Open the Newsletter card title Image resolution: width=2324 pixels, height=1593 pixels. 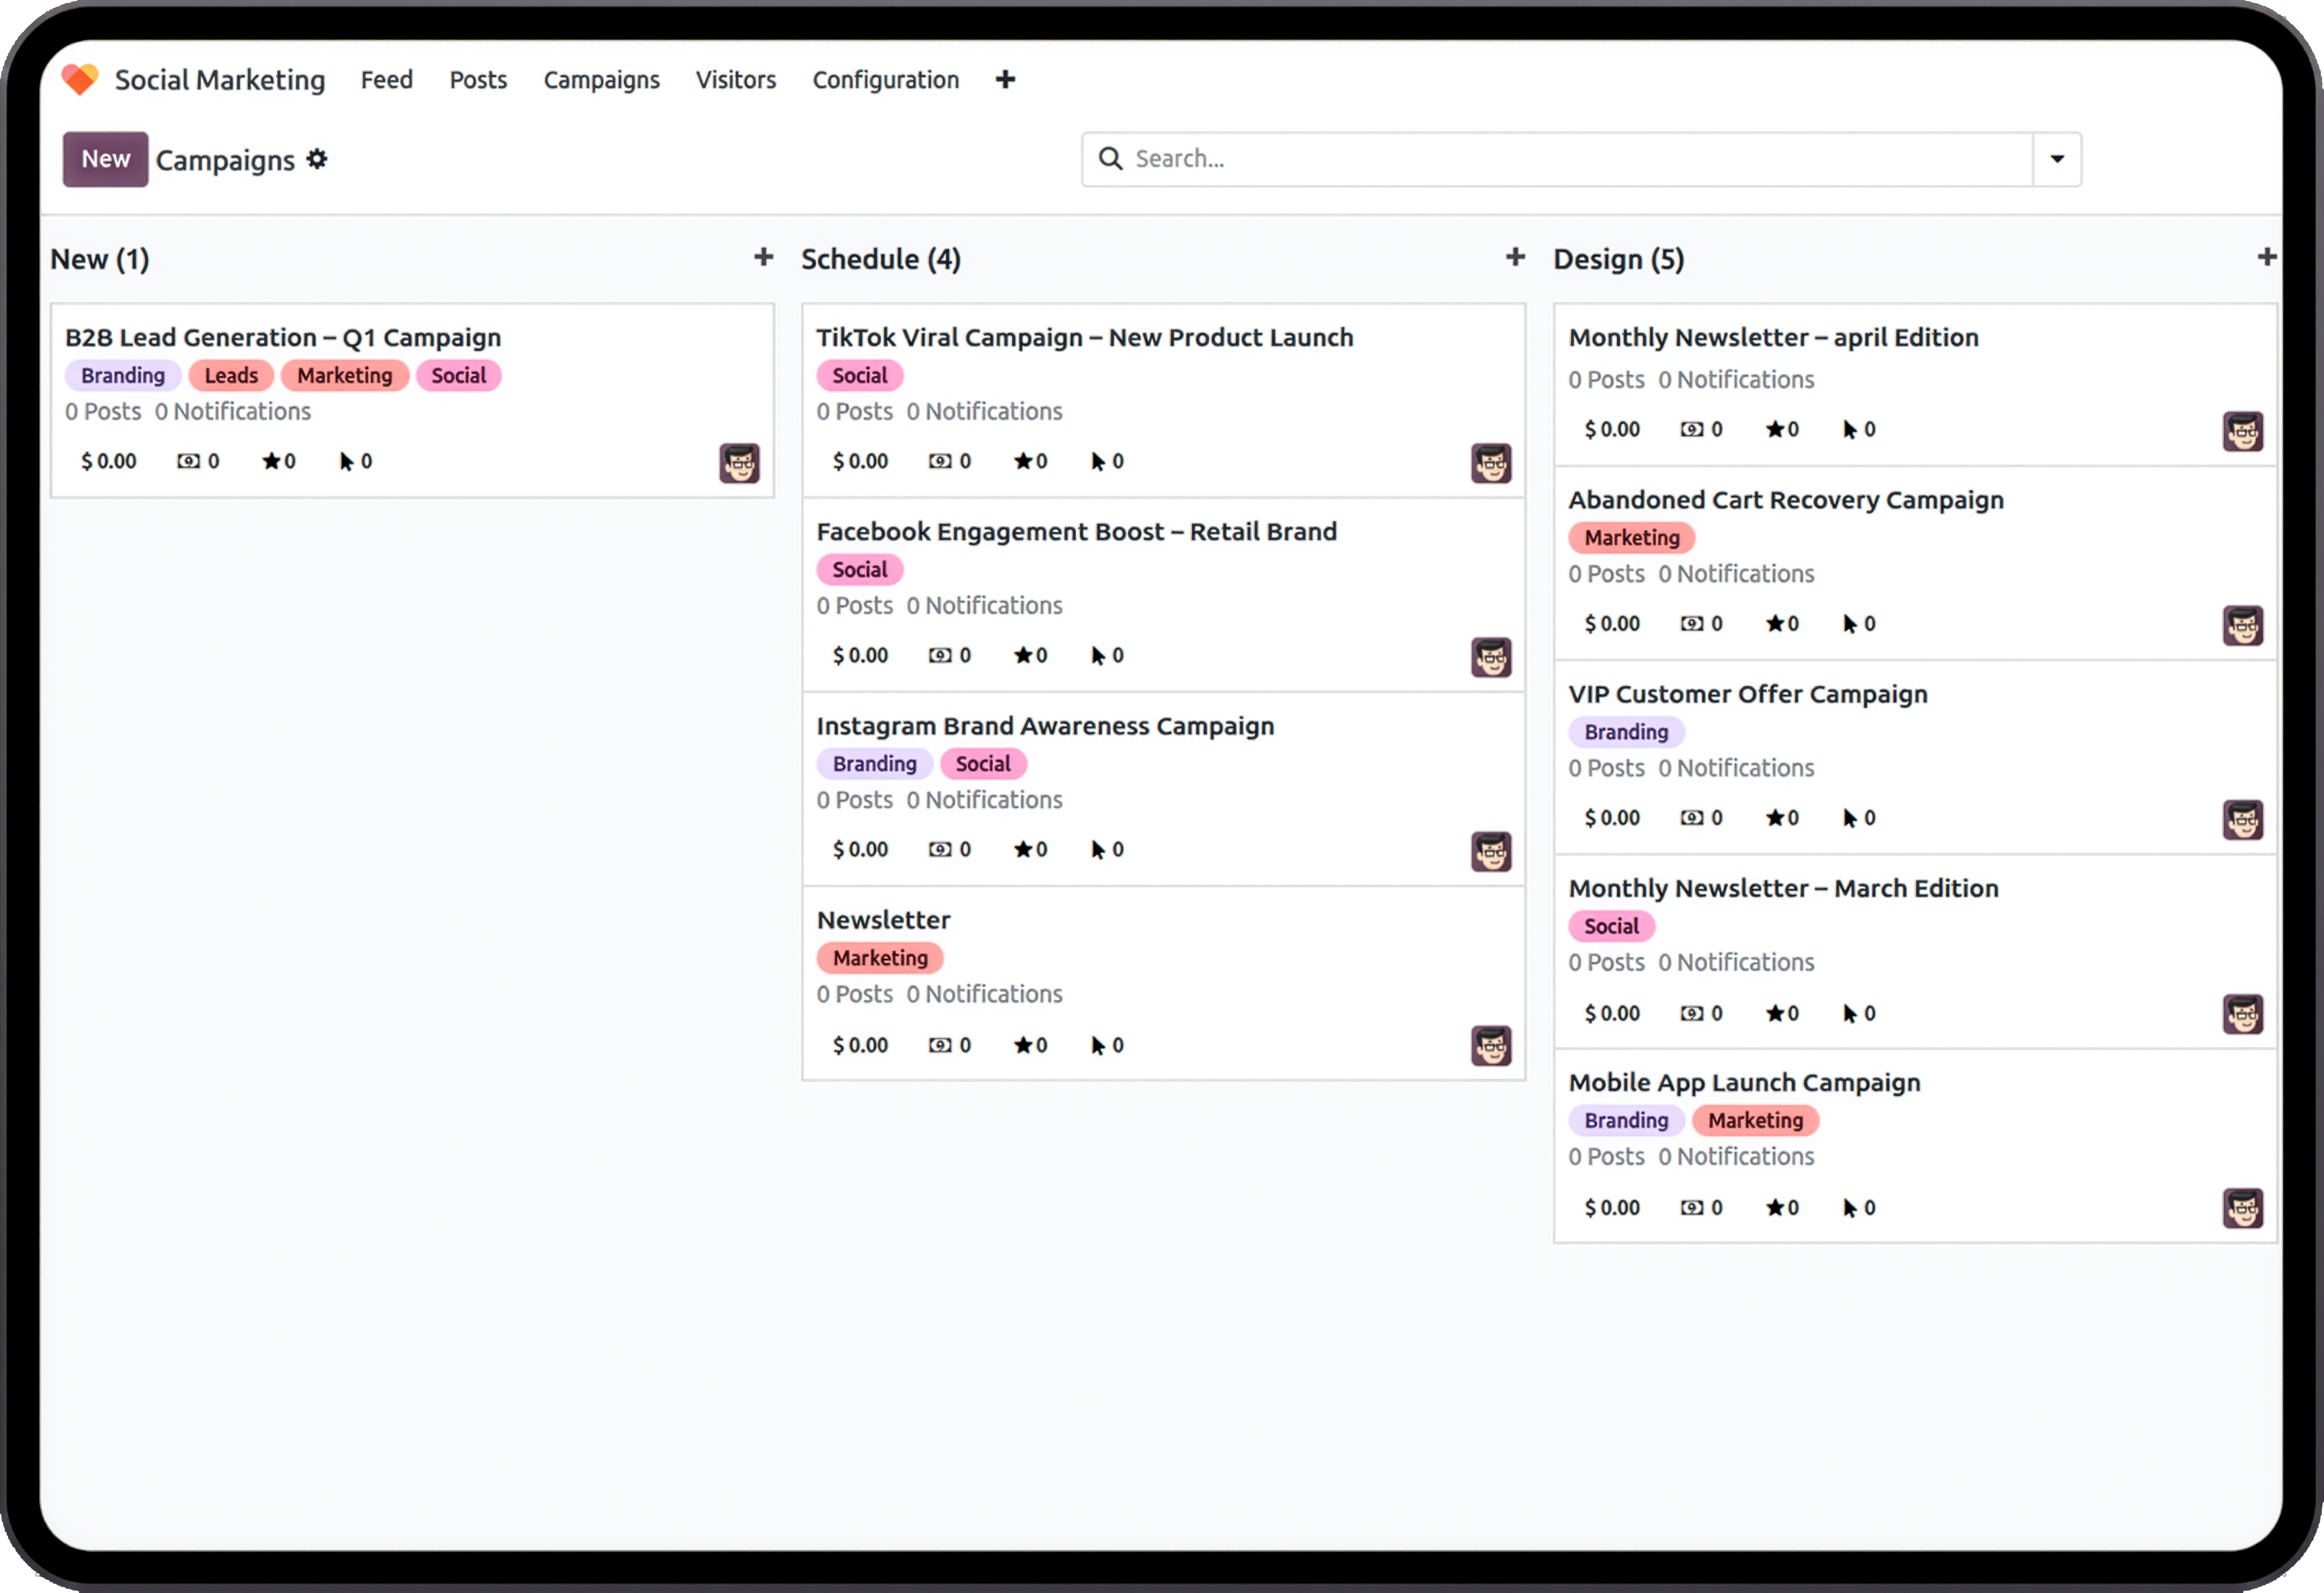(x=883, y=920)
